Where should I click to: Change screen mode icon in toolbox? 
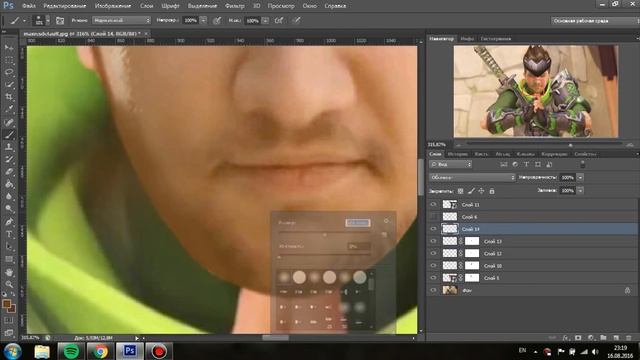(9, 332)
